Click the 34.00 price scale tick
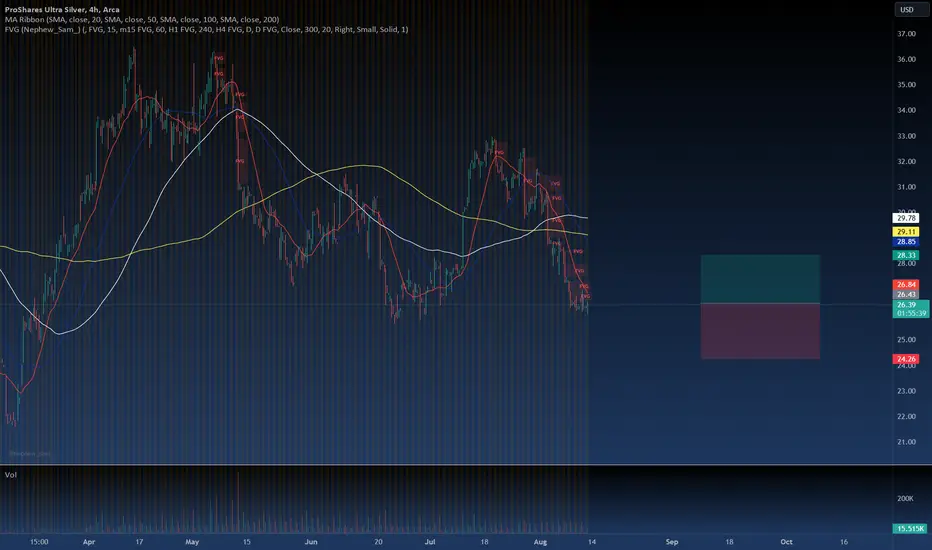The height and width of the screenshot is (550, 932). click(906, 111)
